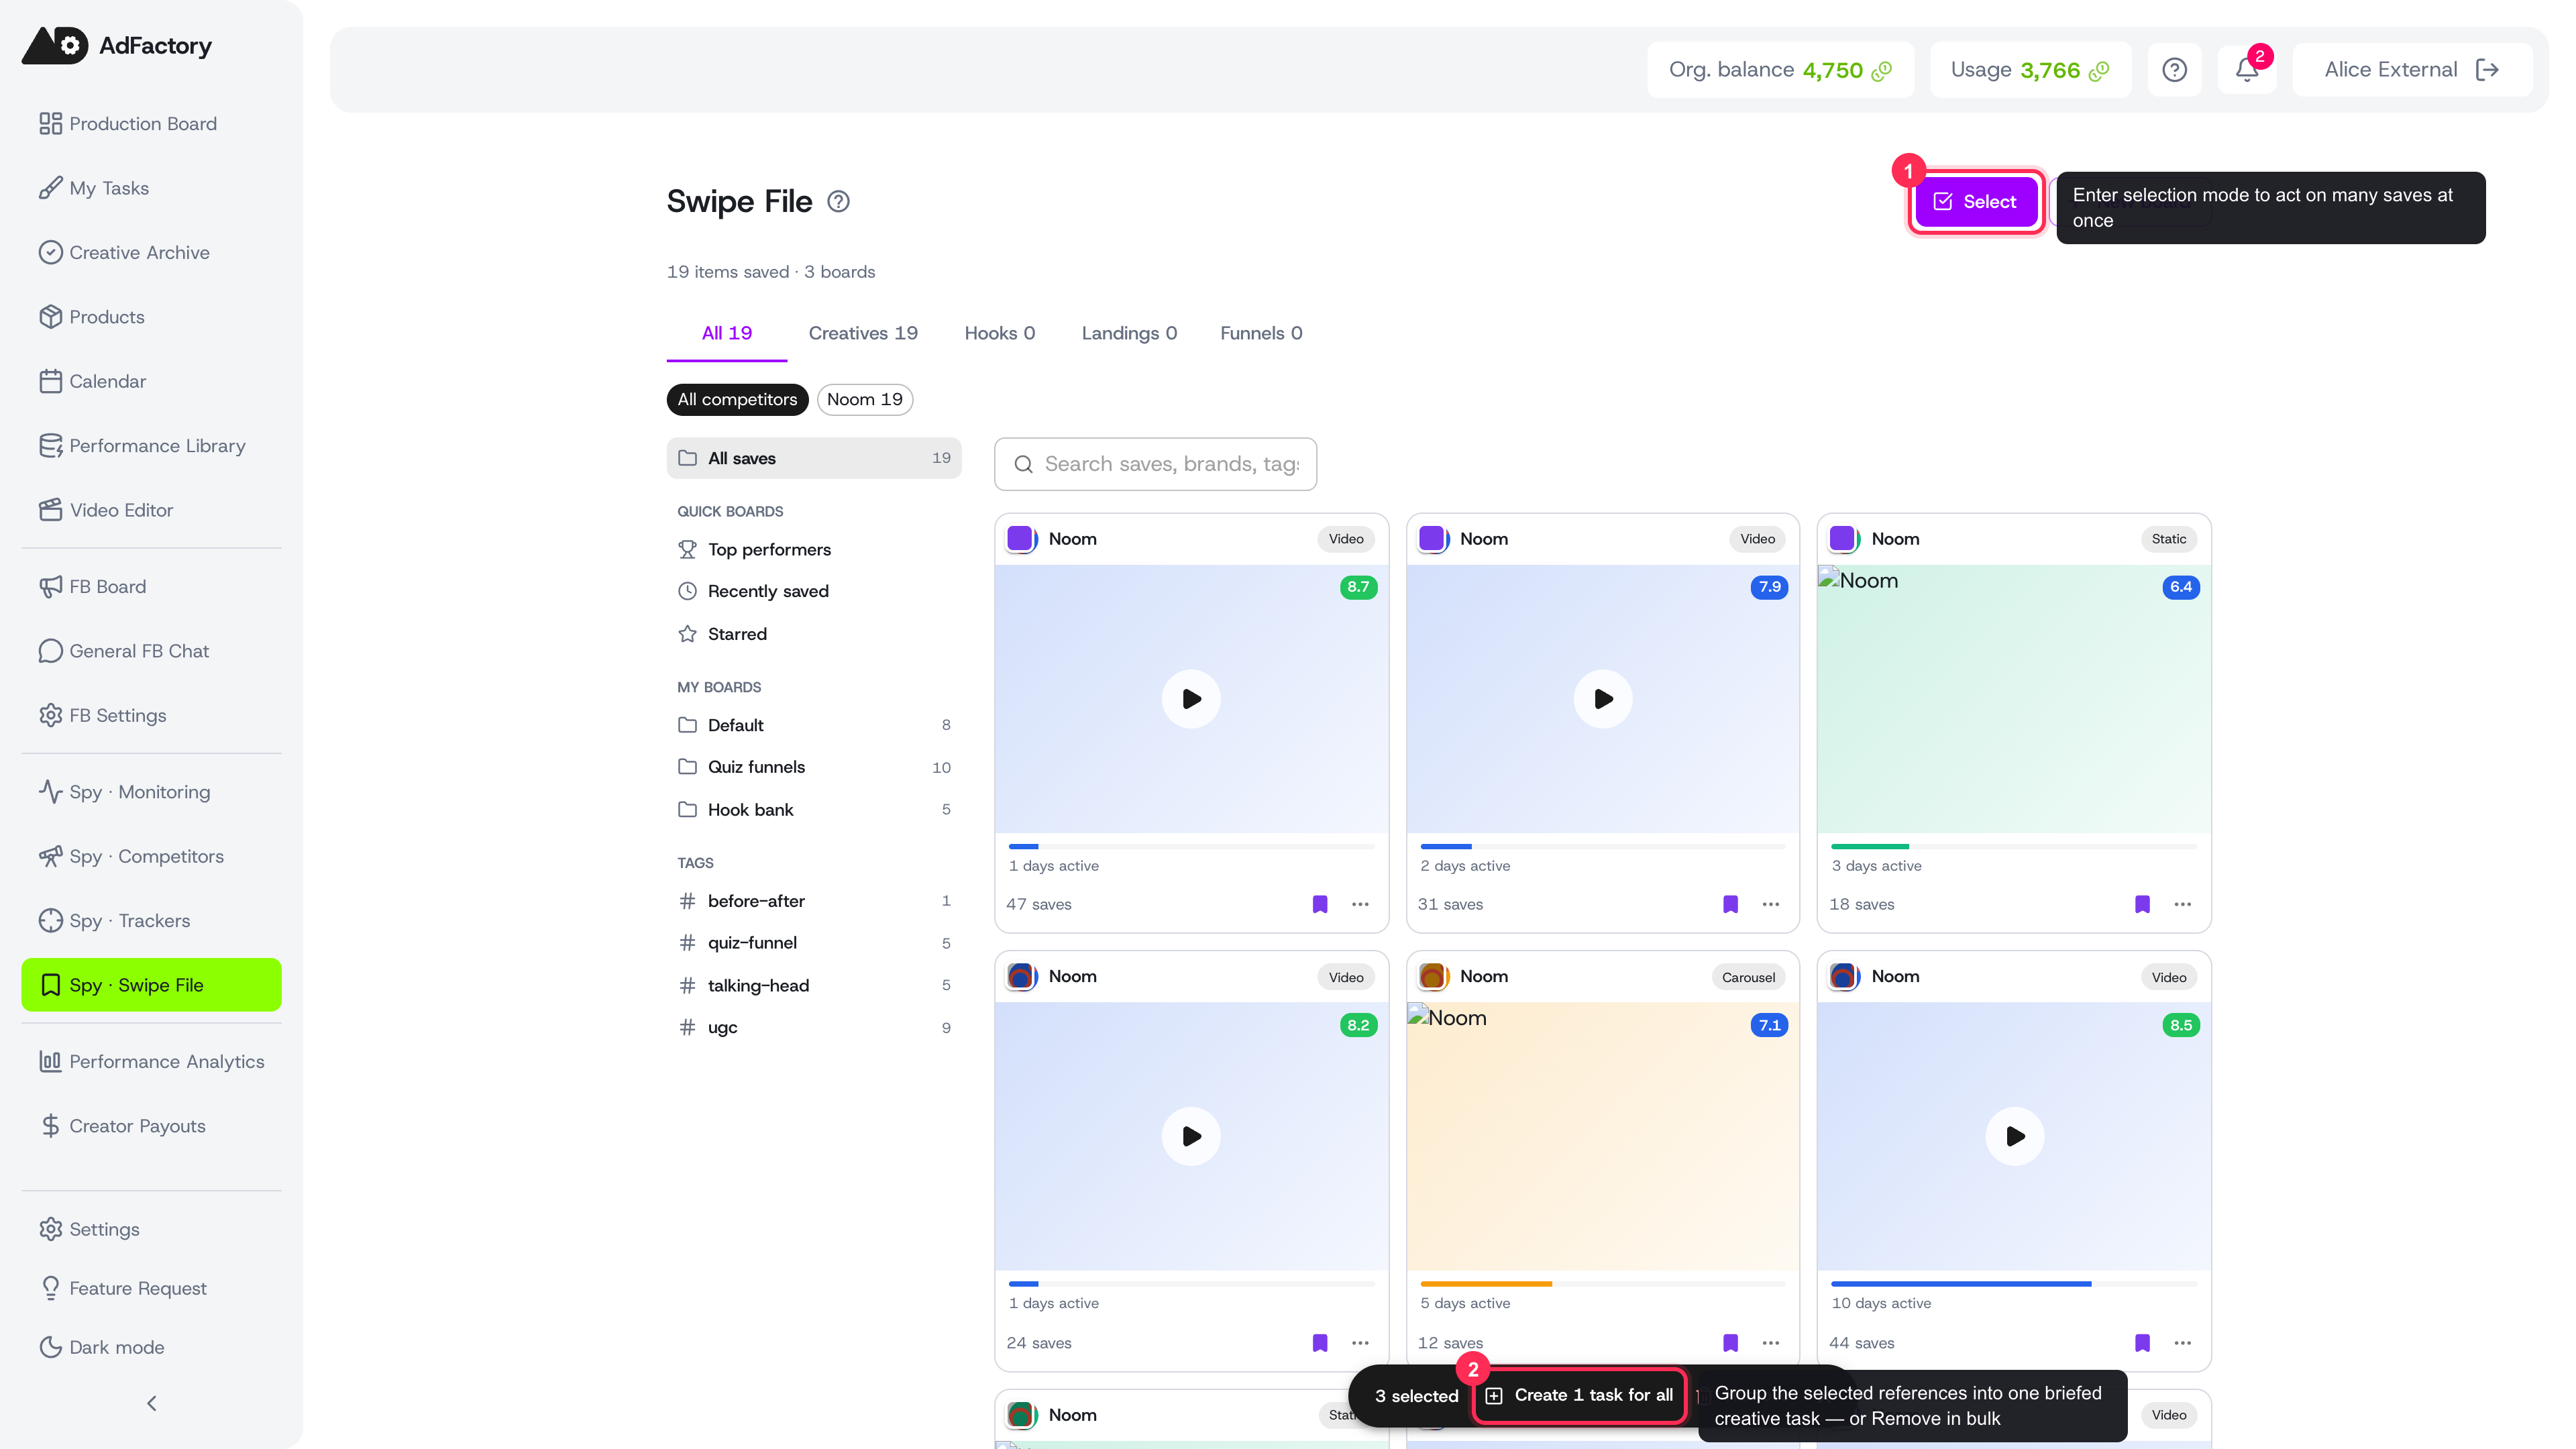Open more options on the 44 saves card

click(2182, 1343)
